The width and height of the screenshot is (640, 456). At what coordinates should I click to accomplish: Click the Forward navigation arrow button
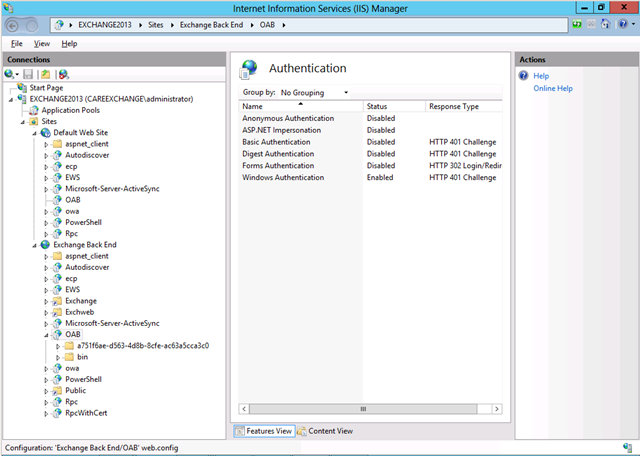coord(32,26)
